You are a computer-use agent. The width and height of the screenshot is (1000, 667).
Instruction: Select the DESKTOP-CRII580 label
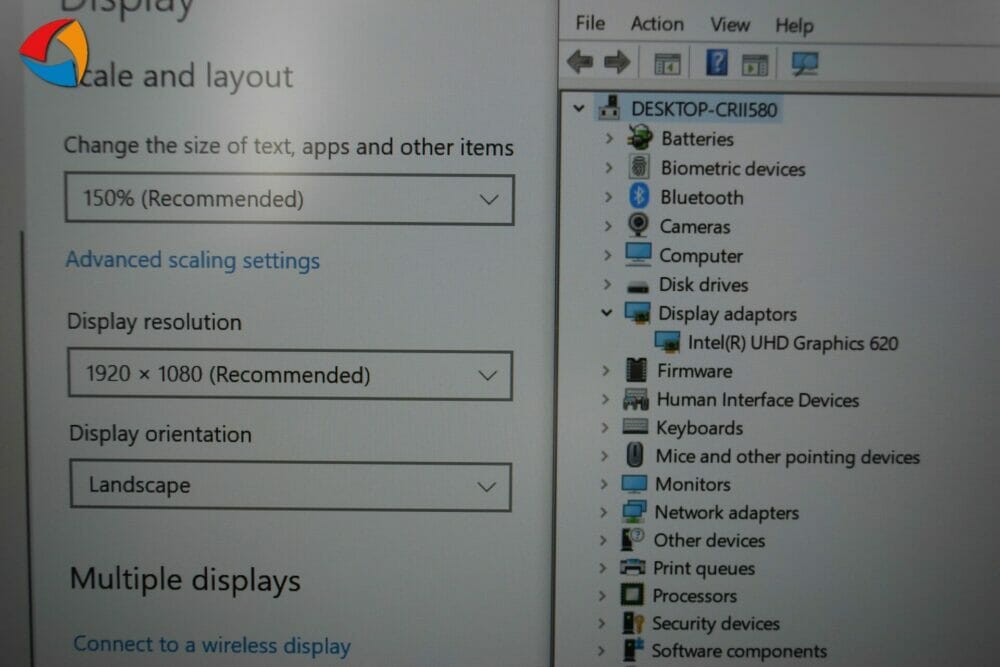(704, 109)
